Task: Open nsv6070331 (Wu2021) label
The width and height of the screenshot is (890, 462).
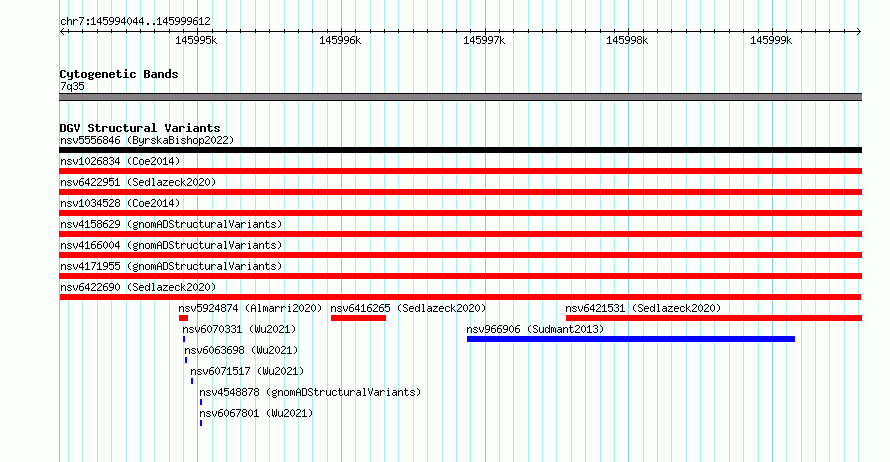Action: [x=240, y=329]
